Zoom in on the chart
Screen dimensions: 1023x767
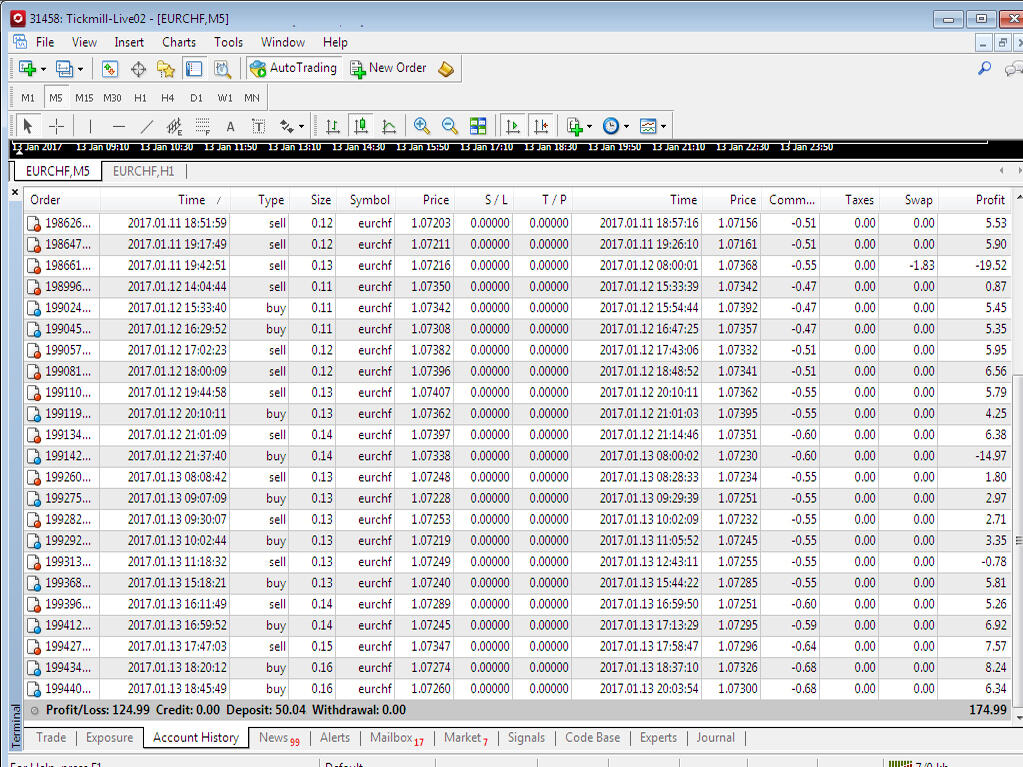pos(421,126)
